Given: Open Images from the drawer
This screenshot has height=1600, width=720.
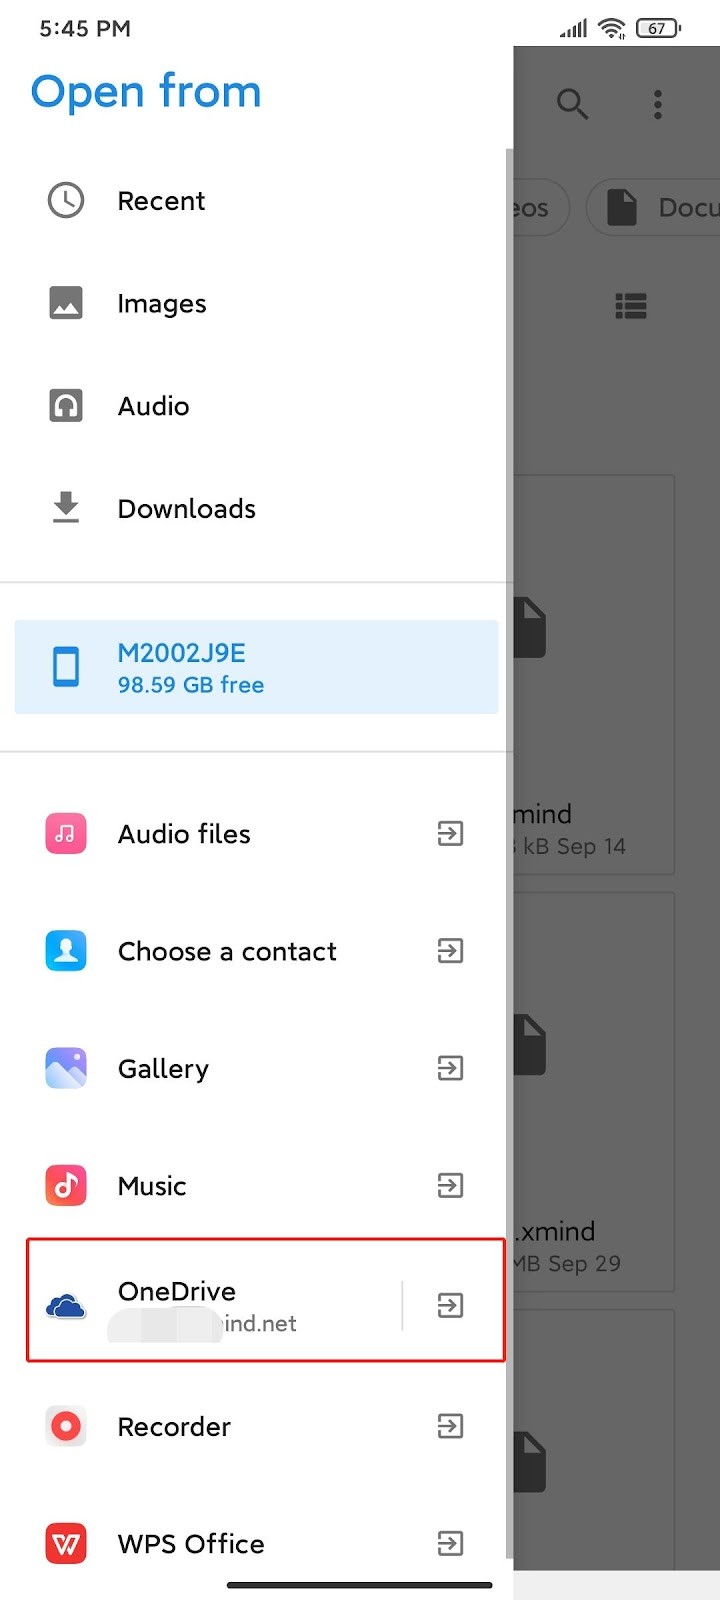Looking at the screenshot, I should [256, 303].
